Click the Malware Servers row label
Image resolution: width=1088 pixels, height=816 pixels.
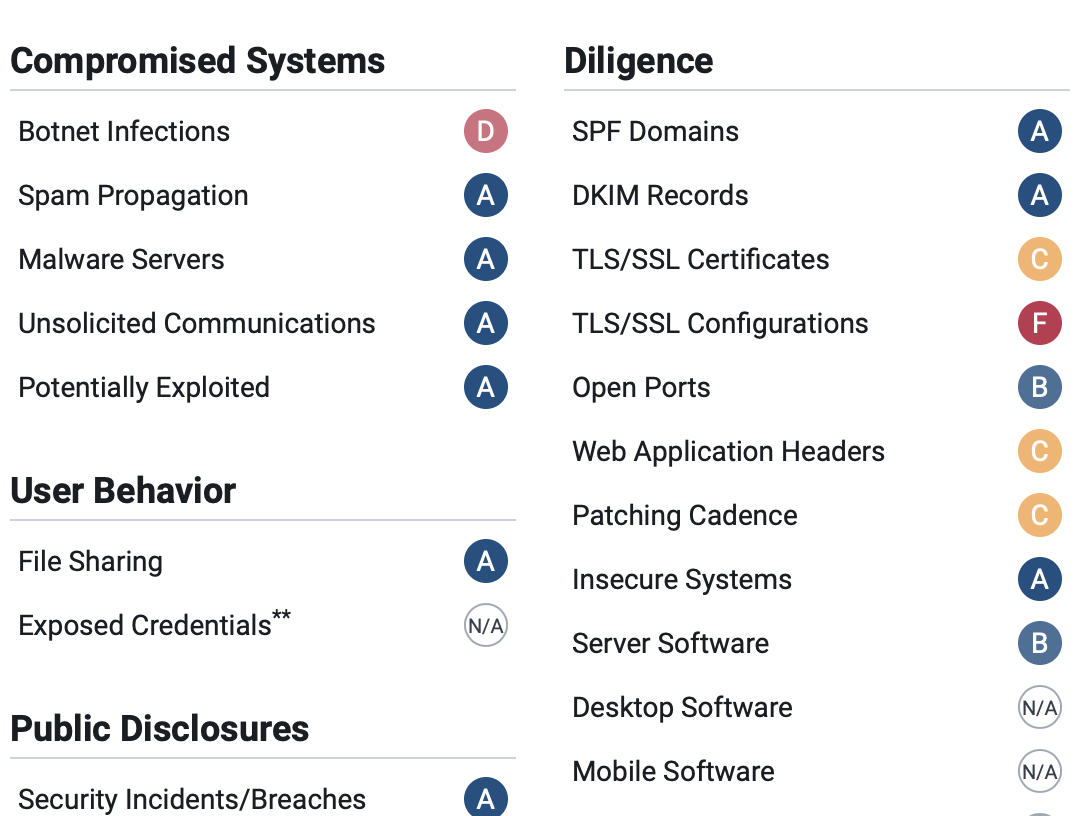point(121,259)
